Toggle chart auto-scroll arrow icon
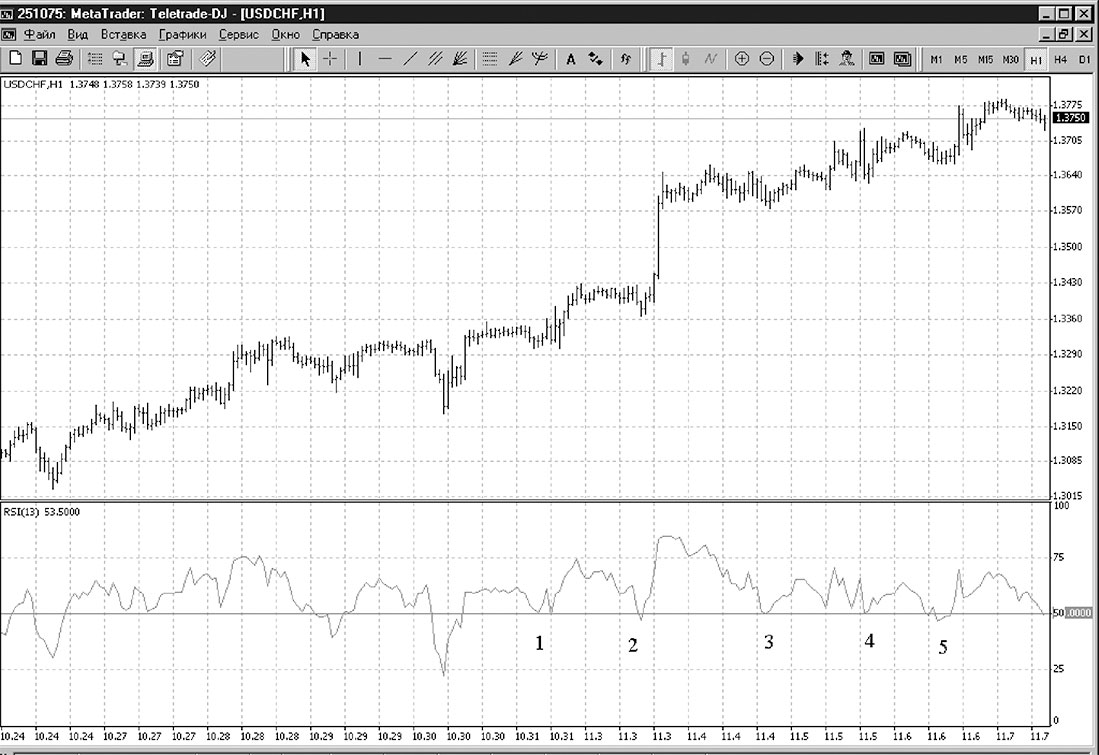 798,59
